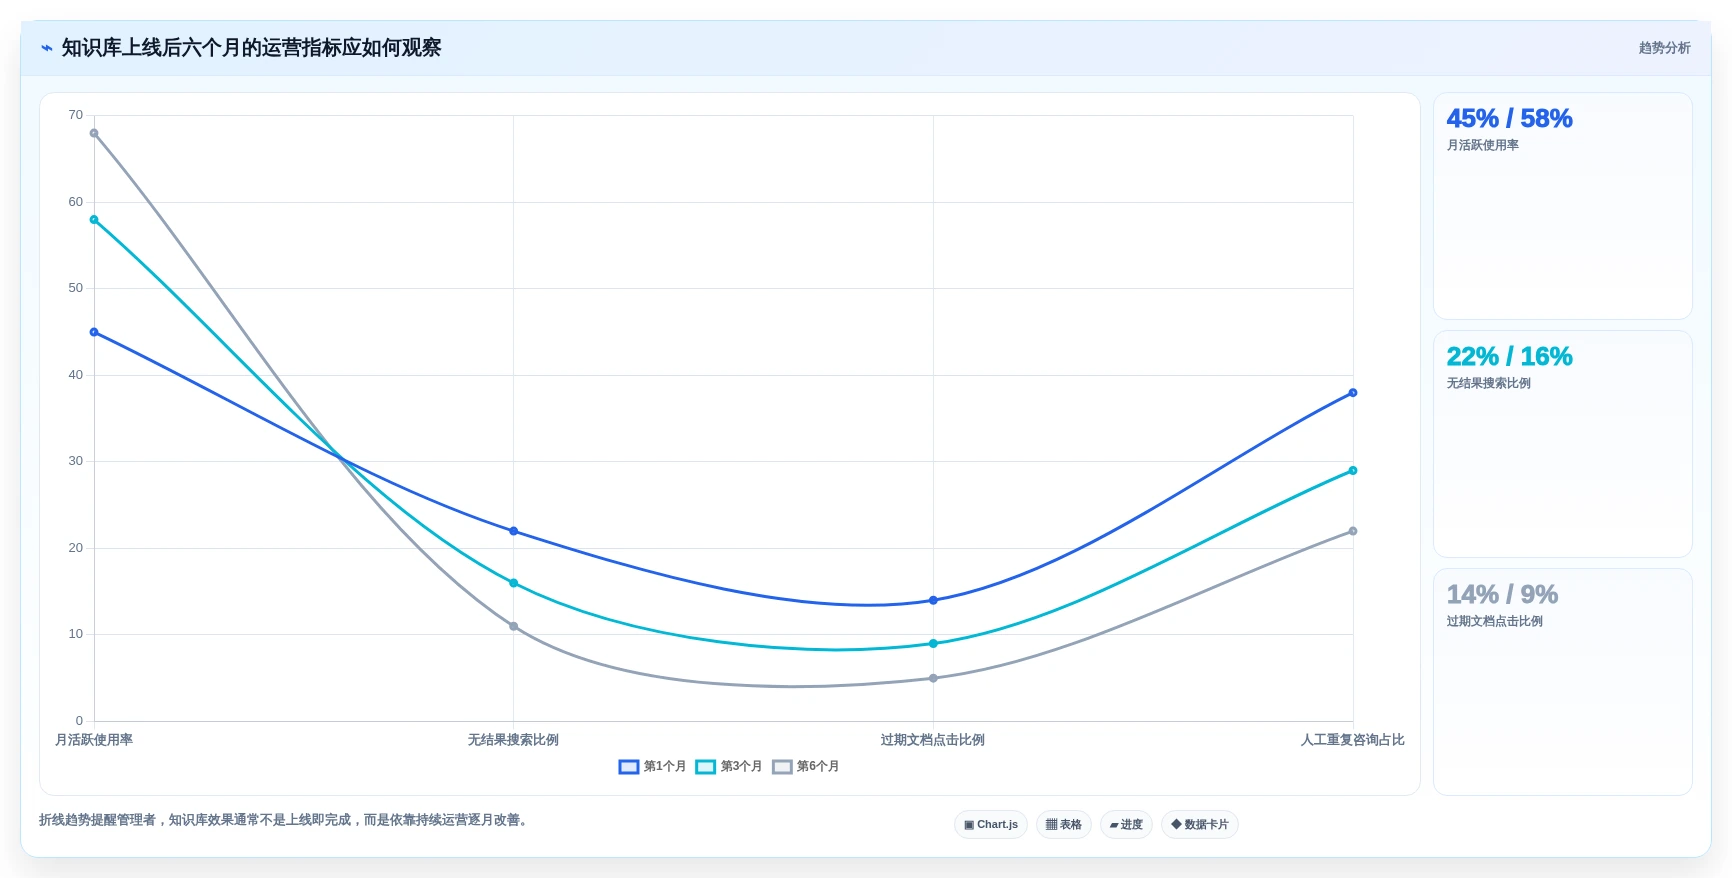Click the chart title 知识库上线后六个月的运营指标应如何观察
The image size is (1732, 878).
251,48
